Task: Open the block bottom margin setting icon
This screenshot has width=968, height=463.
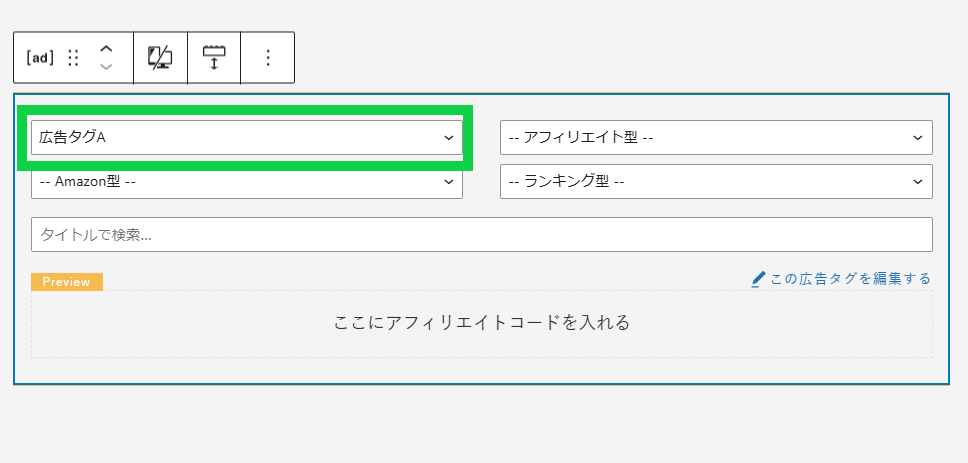Action: pyautogui.click(x=214, y=57)
